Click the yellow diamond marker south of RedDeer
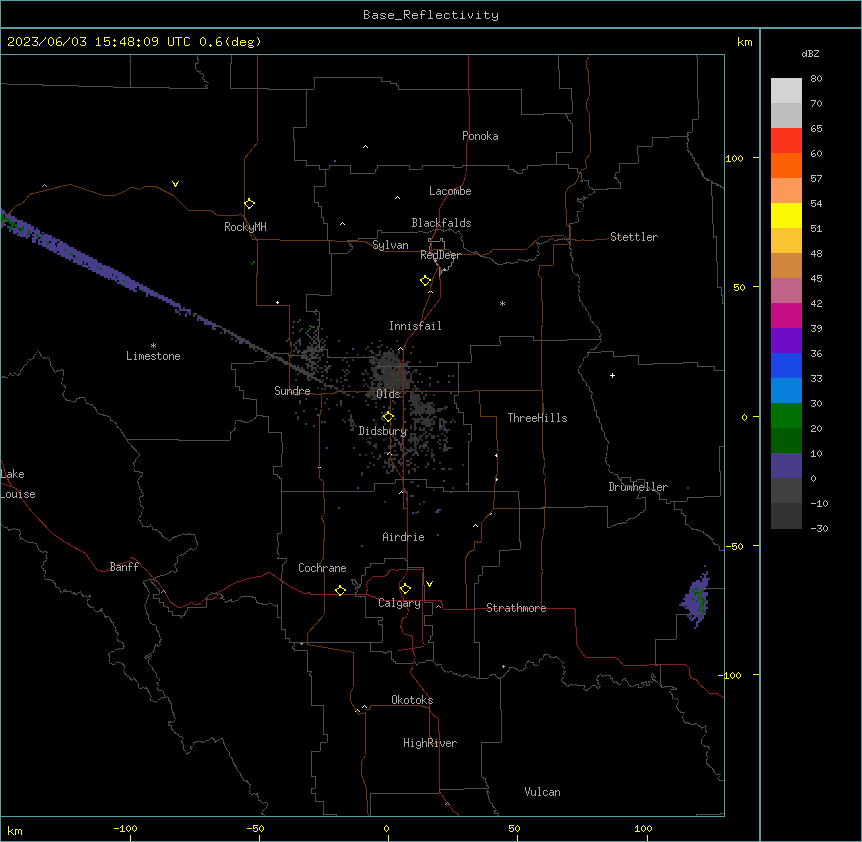This screenshot has width=862, height=842. tap(425, 281)
